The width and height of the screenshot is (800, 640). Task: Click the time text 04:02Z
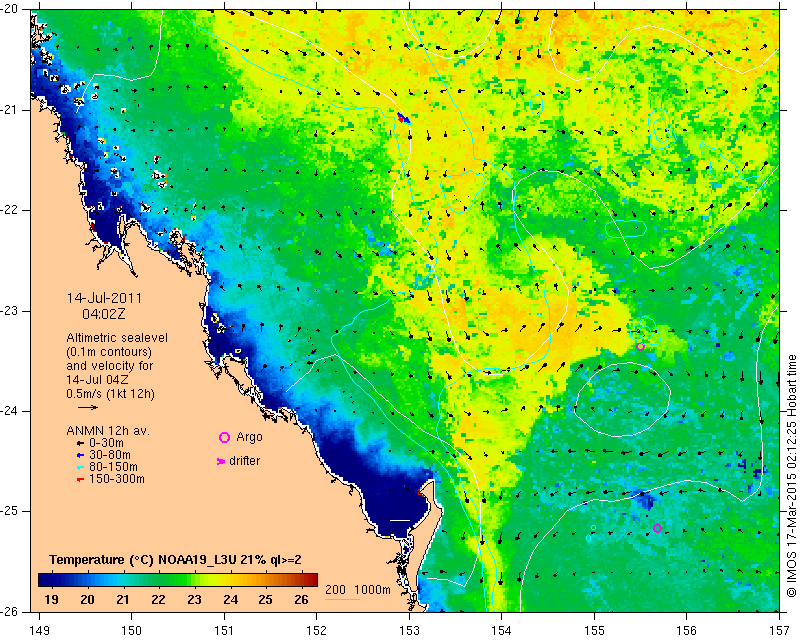coord(104,314)
